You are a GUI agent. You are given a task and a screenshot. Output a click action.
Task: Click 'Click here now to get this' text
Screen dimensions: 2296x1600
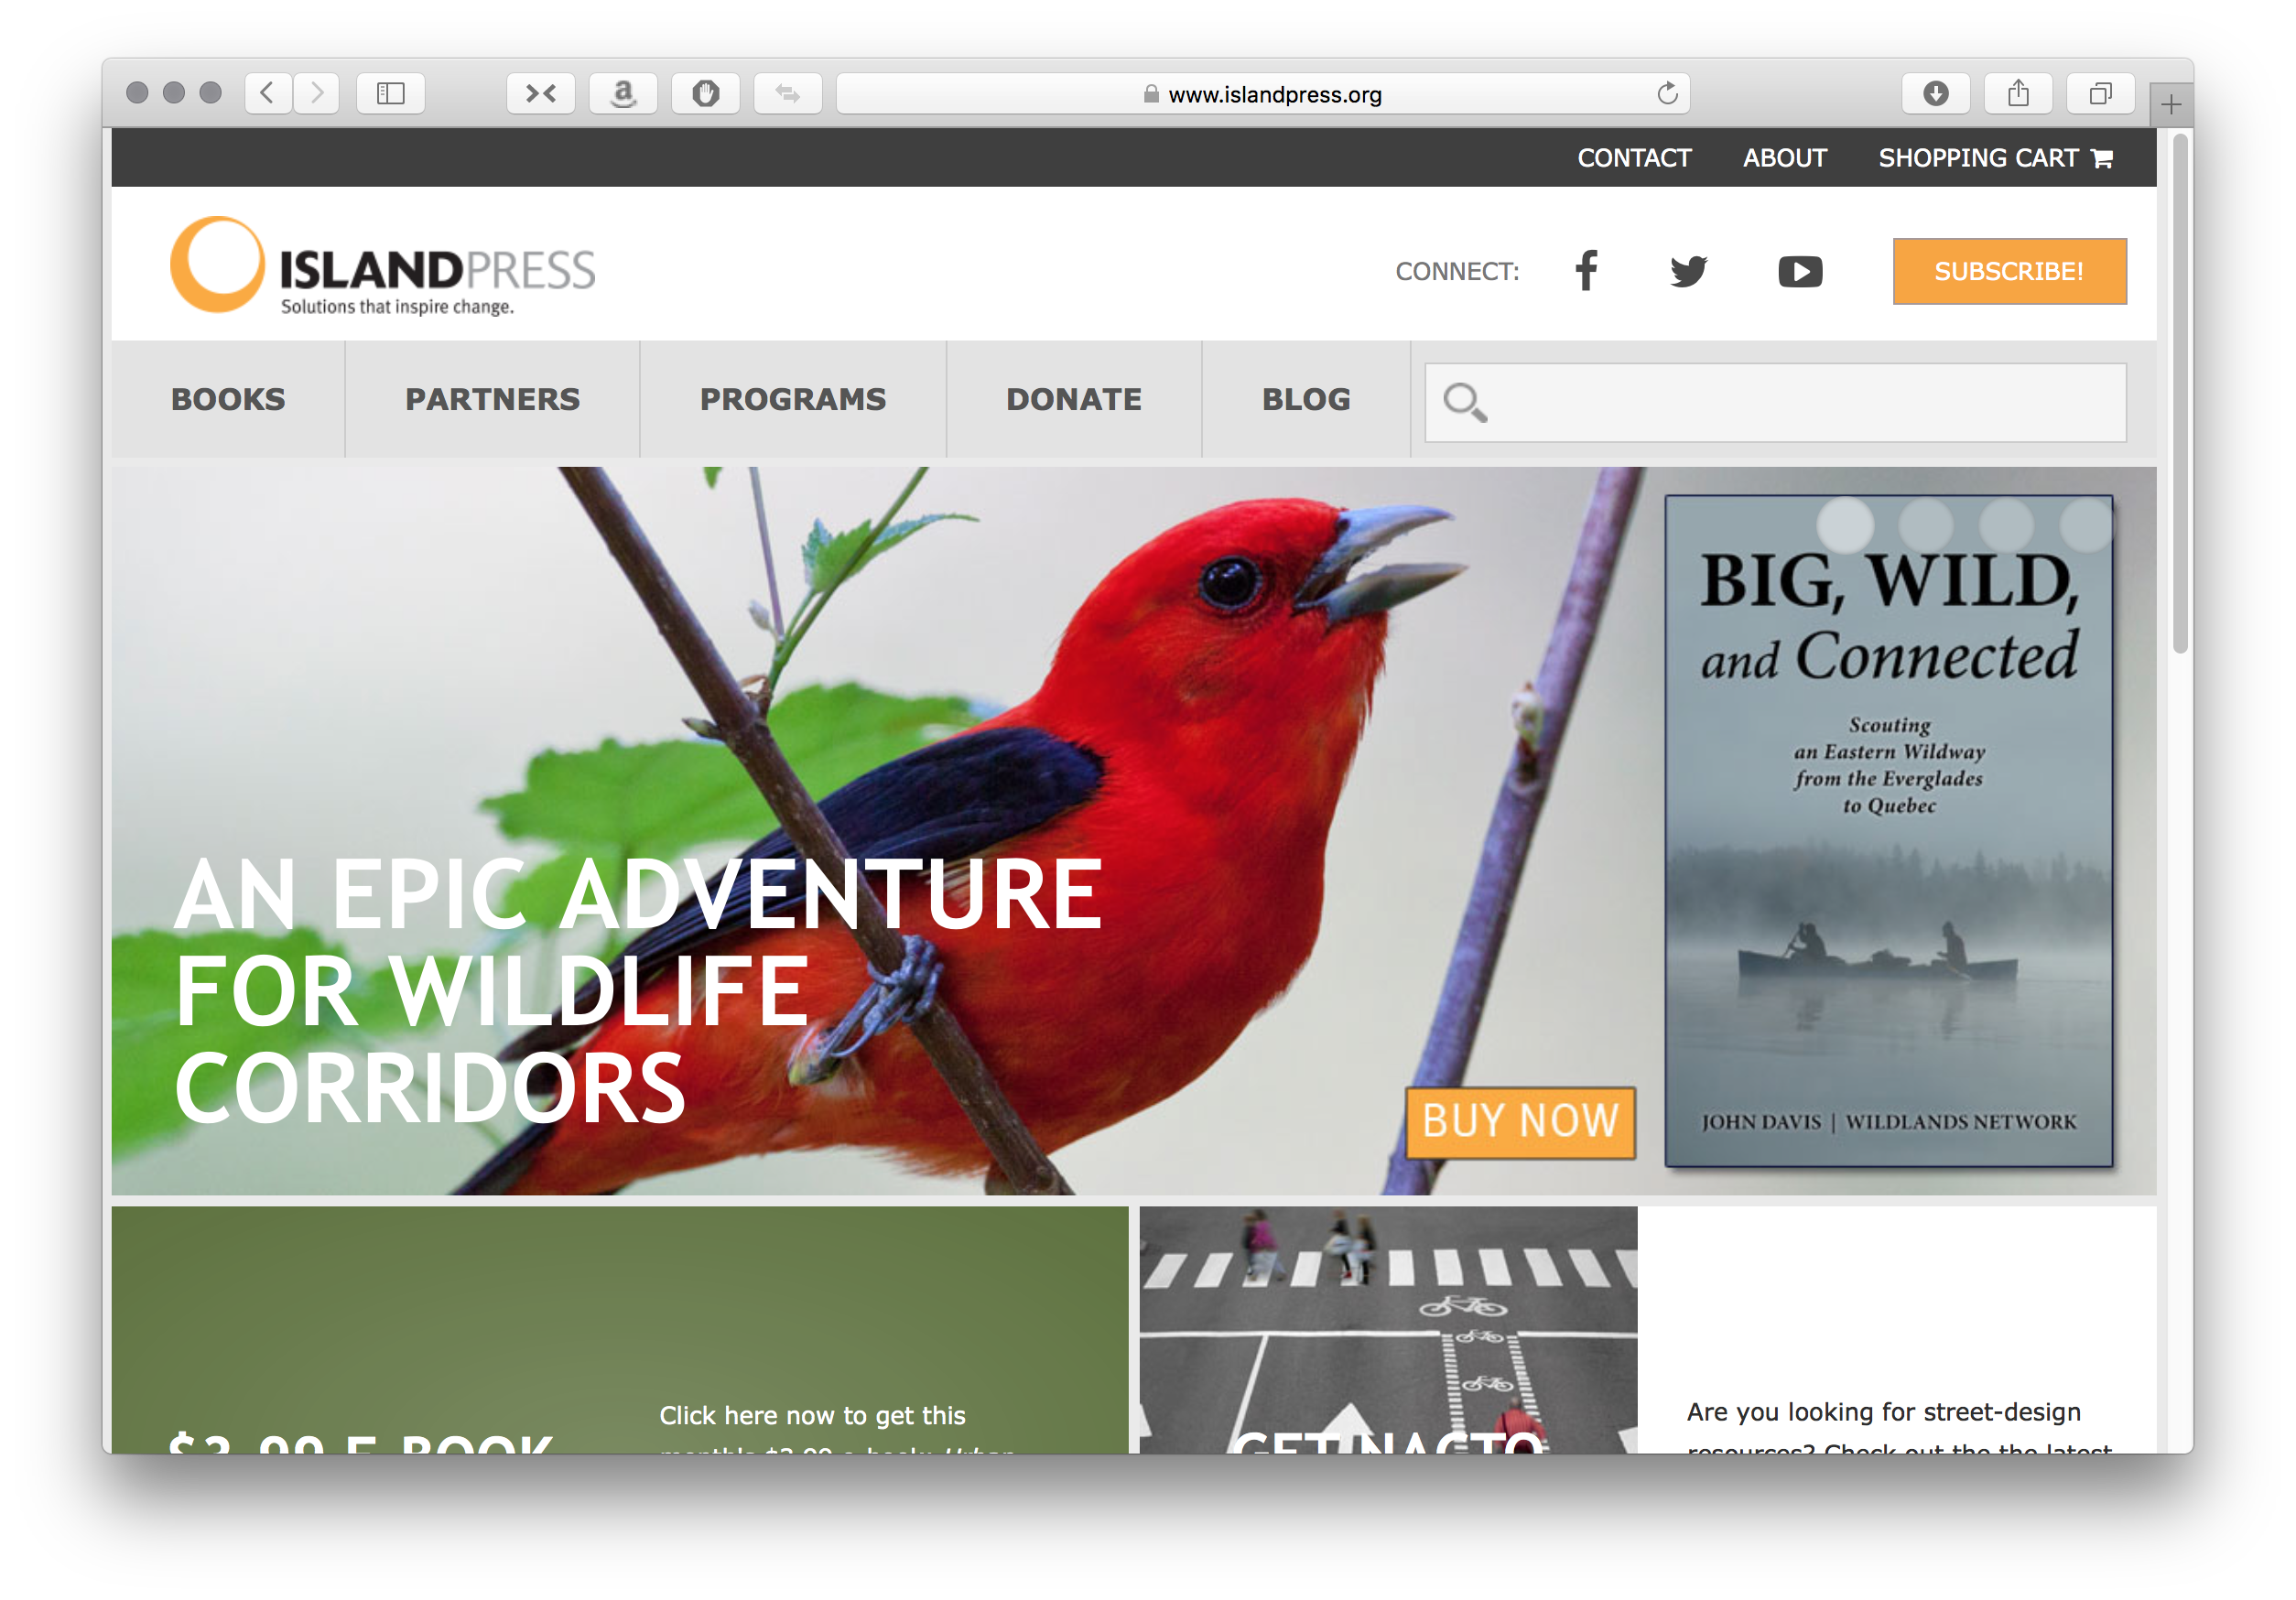[812, 1414]
